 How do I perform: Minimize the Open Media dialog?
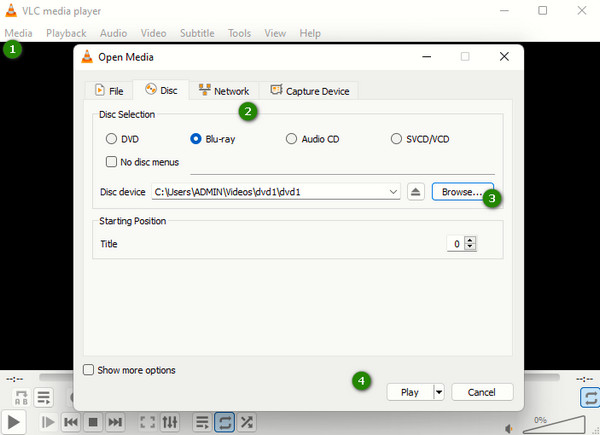(426, 57)
